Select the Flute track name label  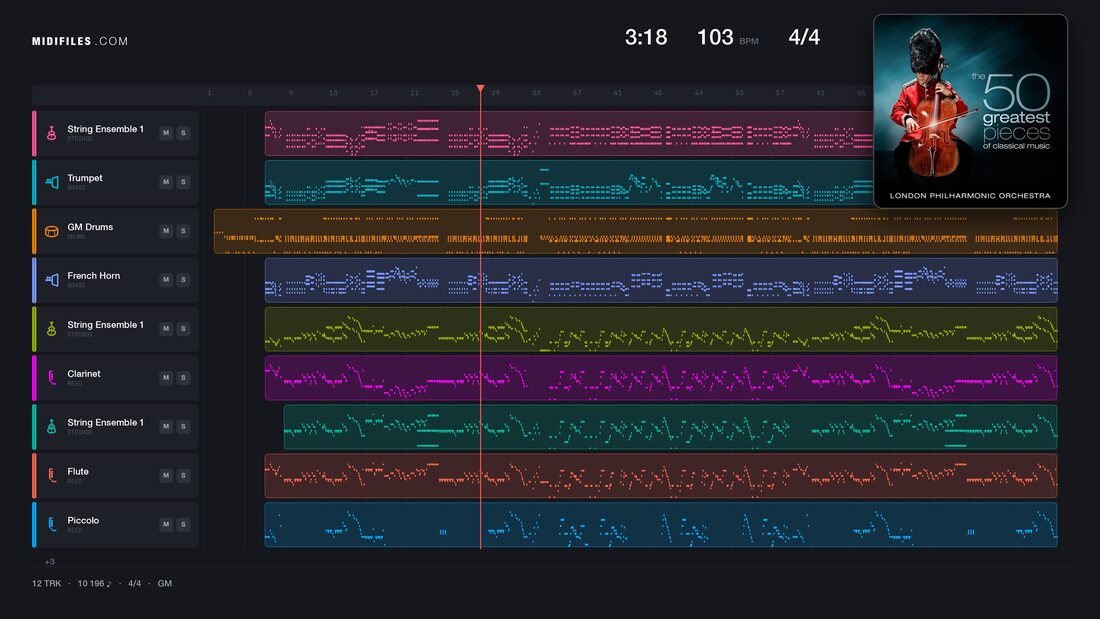tap(78, 472)
